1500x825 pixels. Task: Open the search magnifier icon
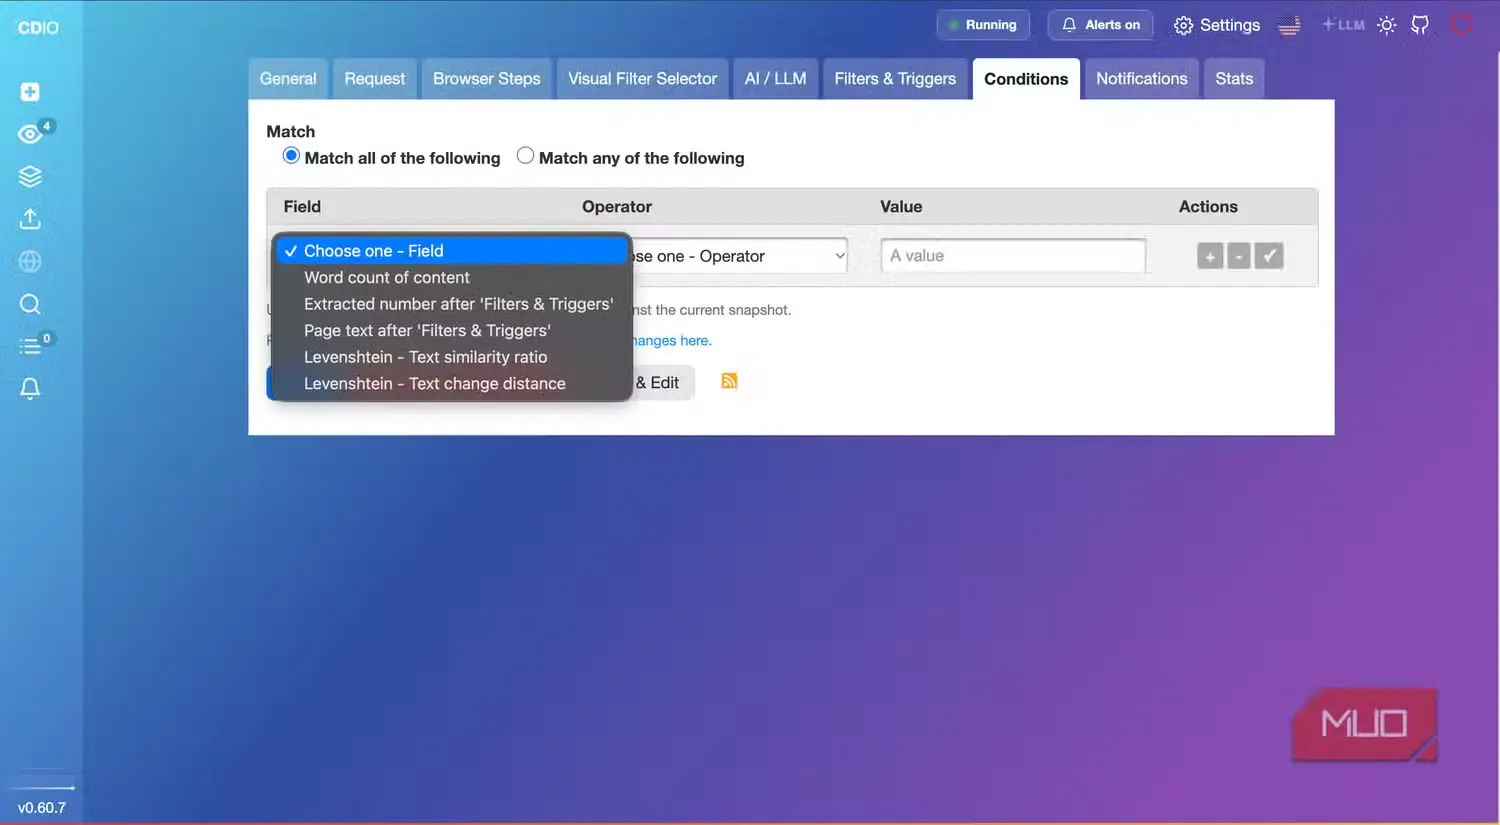[30, 304]
